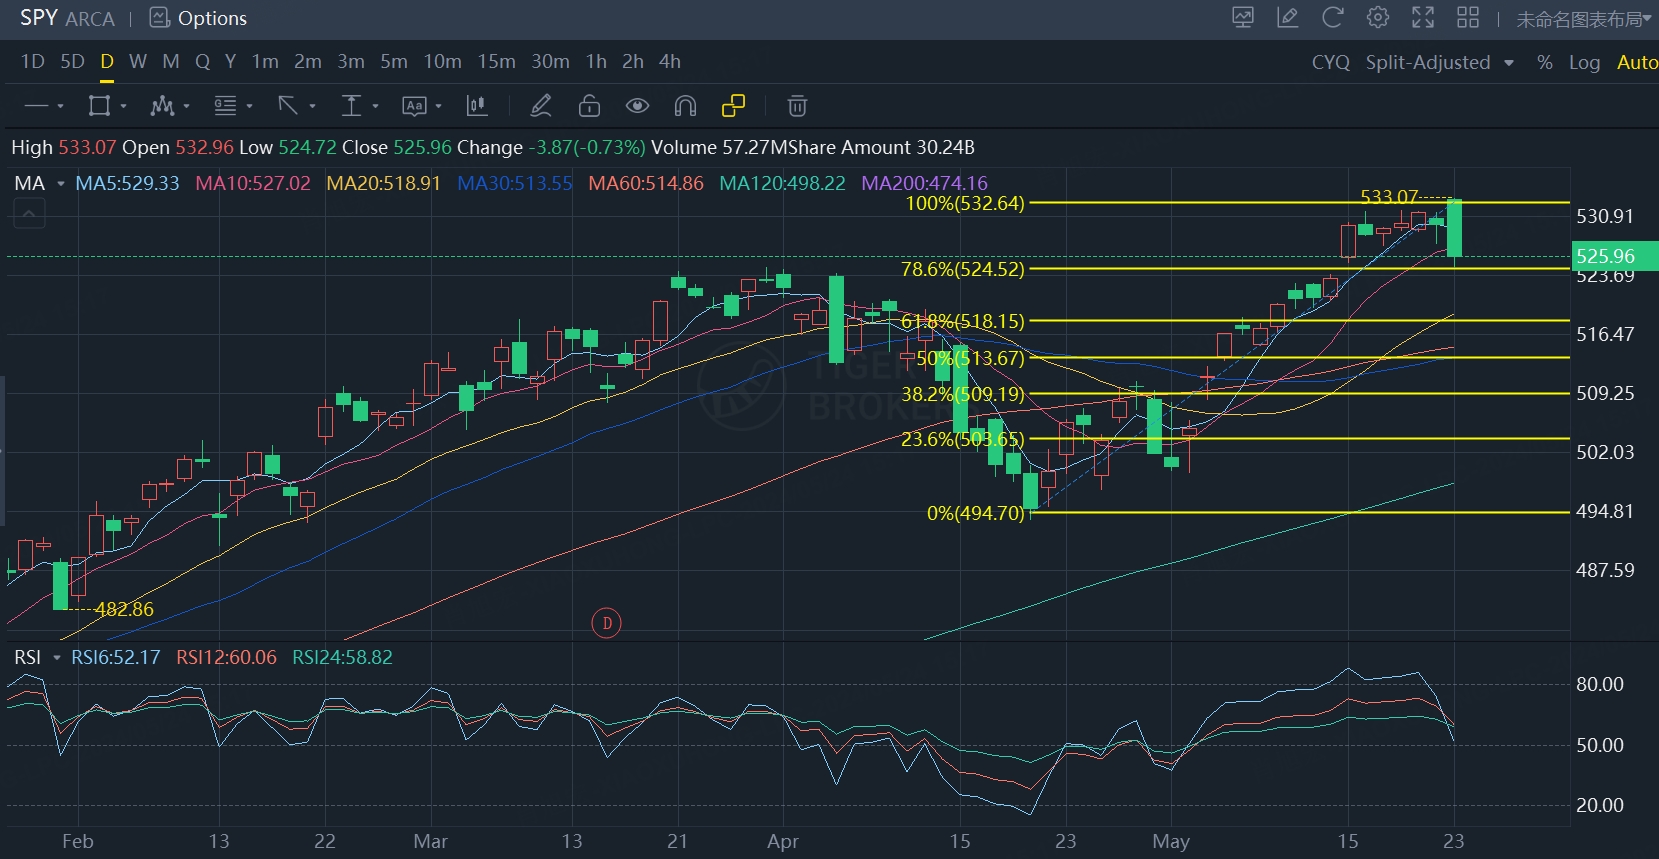This screenshot has width=1659, height=859.
Task: Click the 61.8% Fibonacci retracement level label
Action: pyautogui.click(x=962, y=321)
